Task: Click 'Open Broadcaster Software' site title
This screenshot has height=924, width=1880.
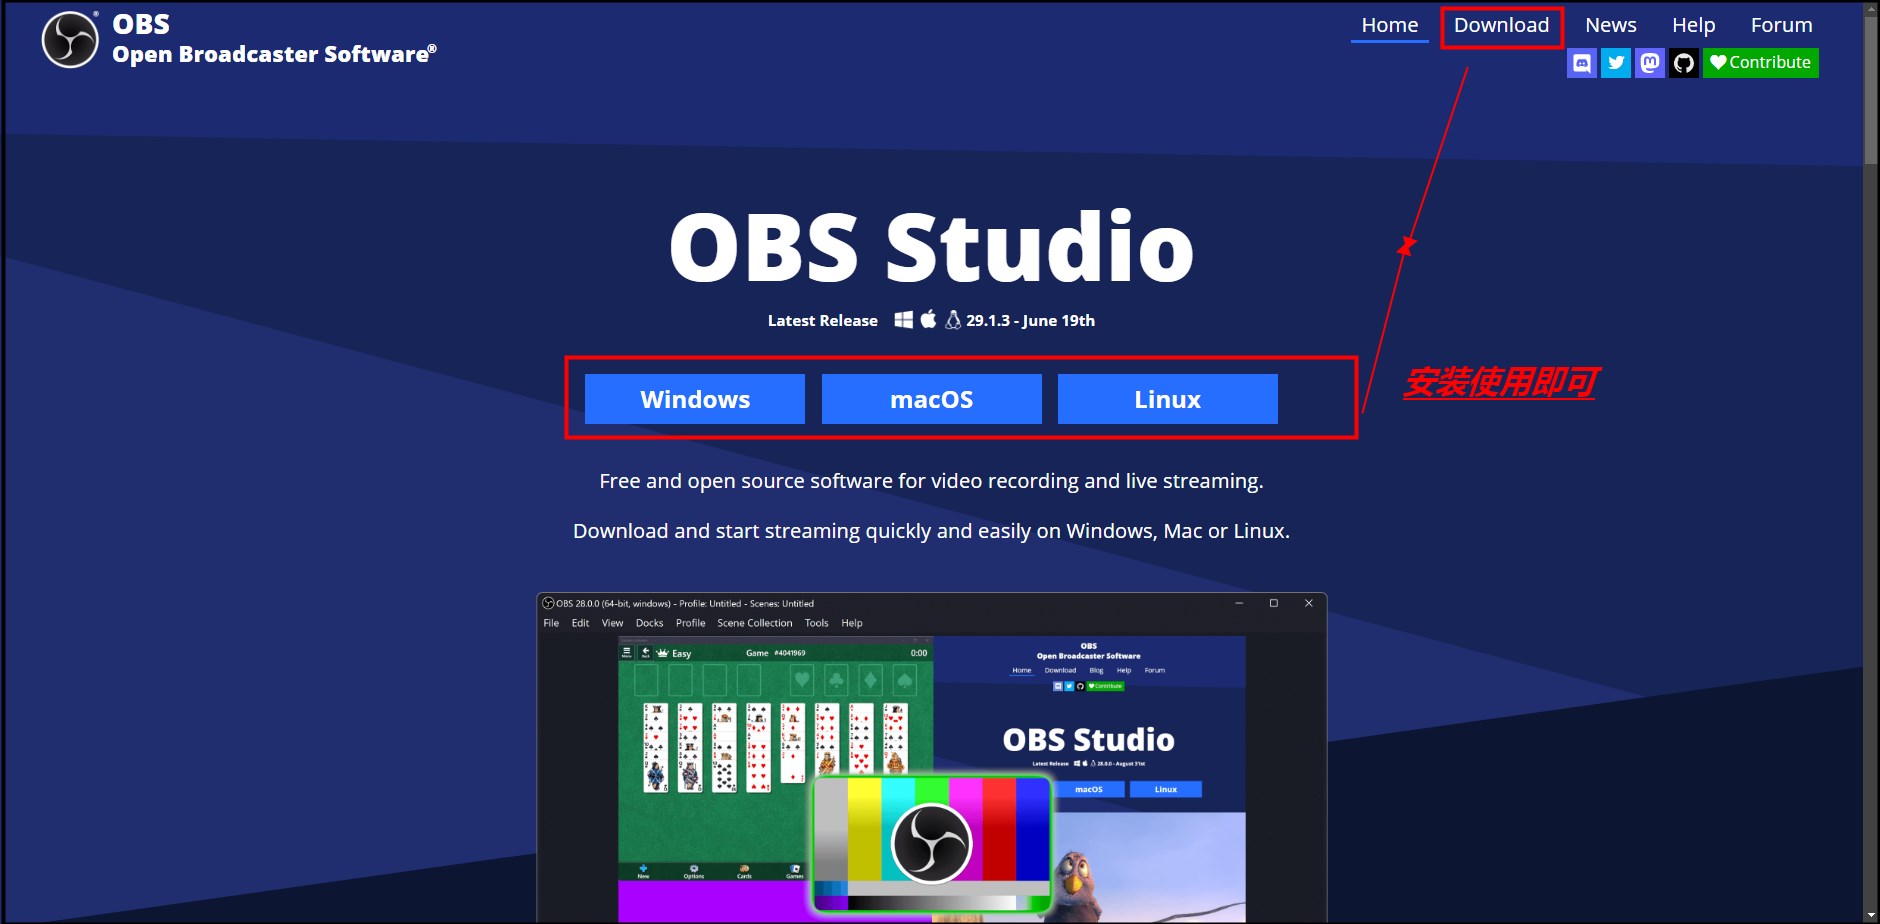Action: pos(274,55)
